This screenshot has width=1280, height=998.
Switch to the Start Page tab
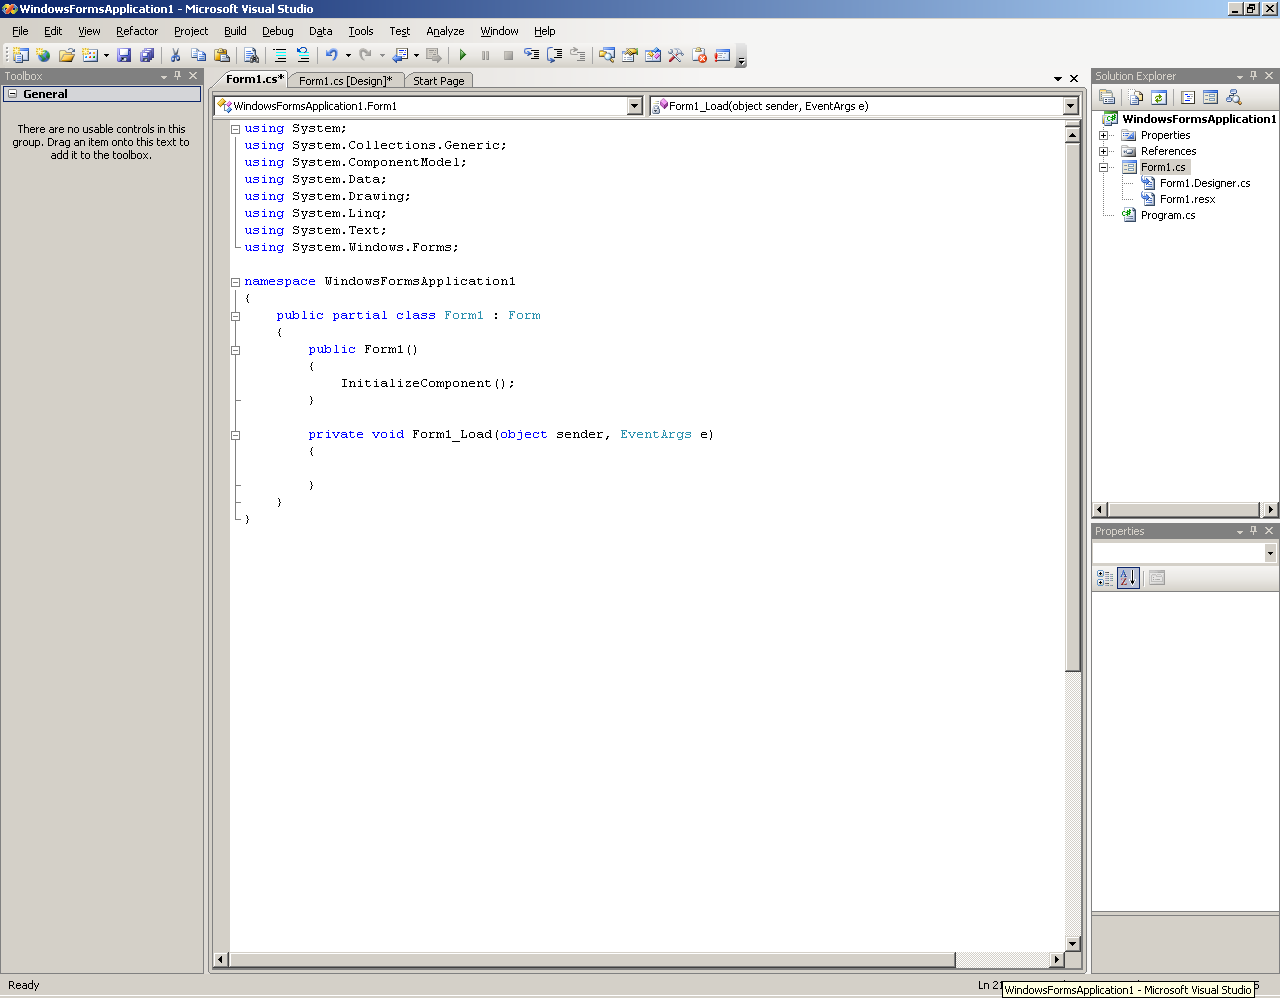(x=439, y=81)
